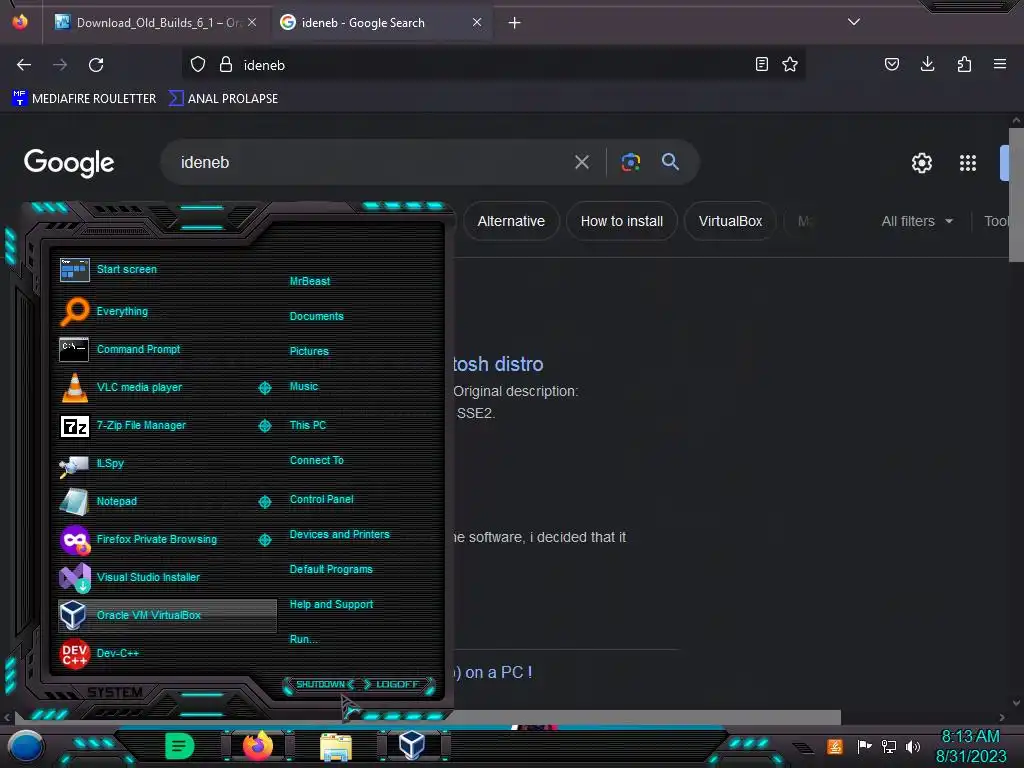The height and width of the screenshot is (768, 1024).
Task: Open All filters dropdown
Action: click(x=916, y=221)
